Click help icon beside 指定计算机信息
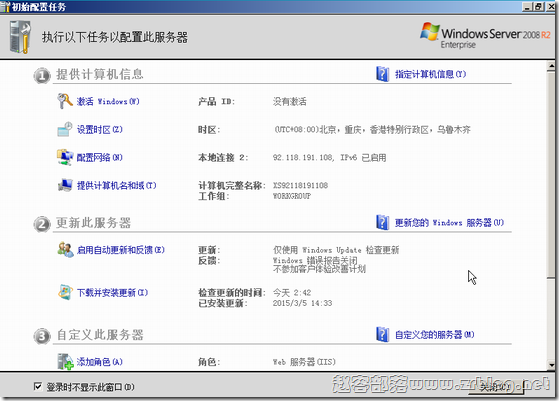This screenshot has height=401, width=559. click(383, 74)
